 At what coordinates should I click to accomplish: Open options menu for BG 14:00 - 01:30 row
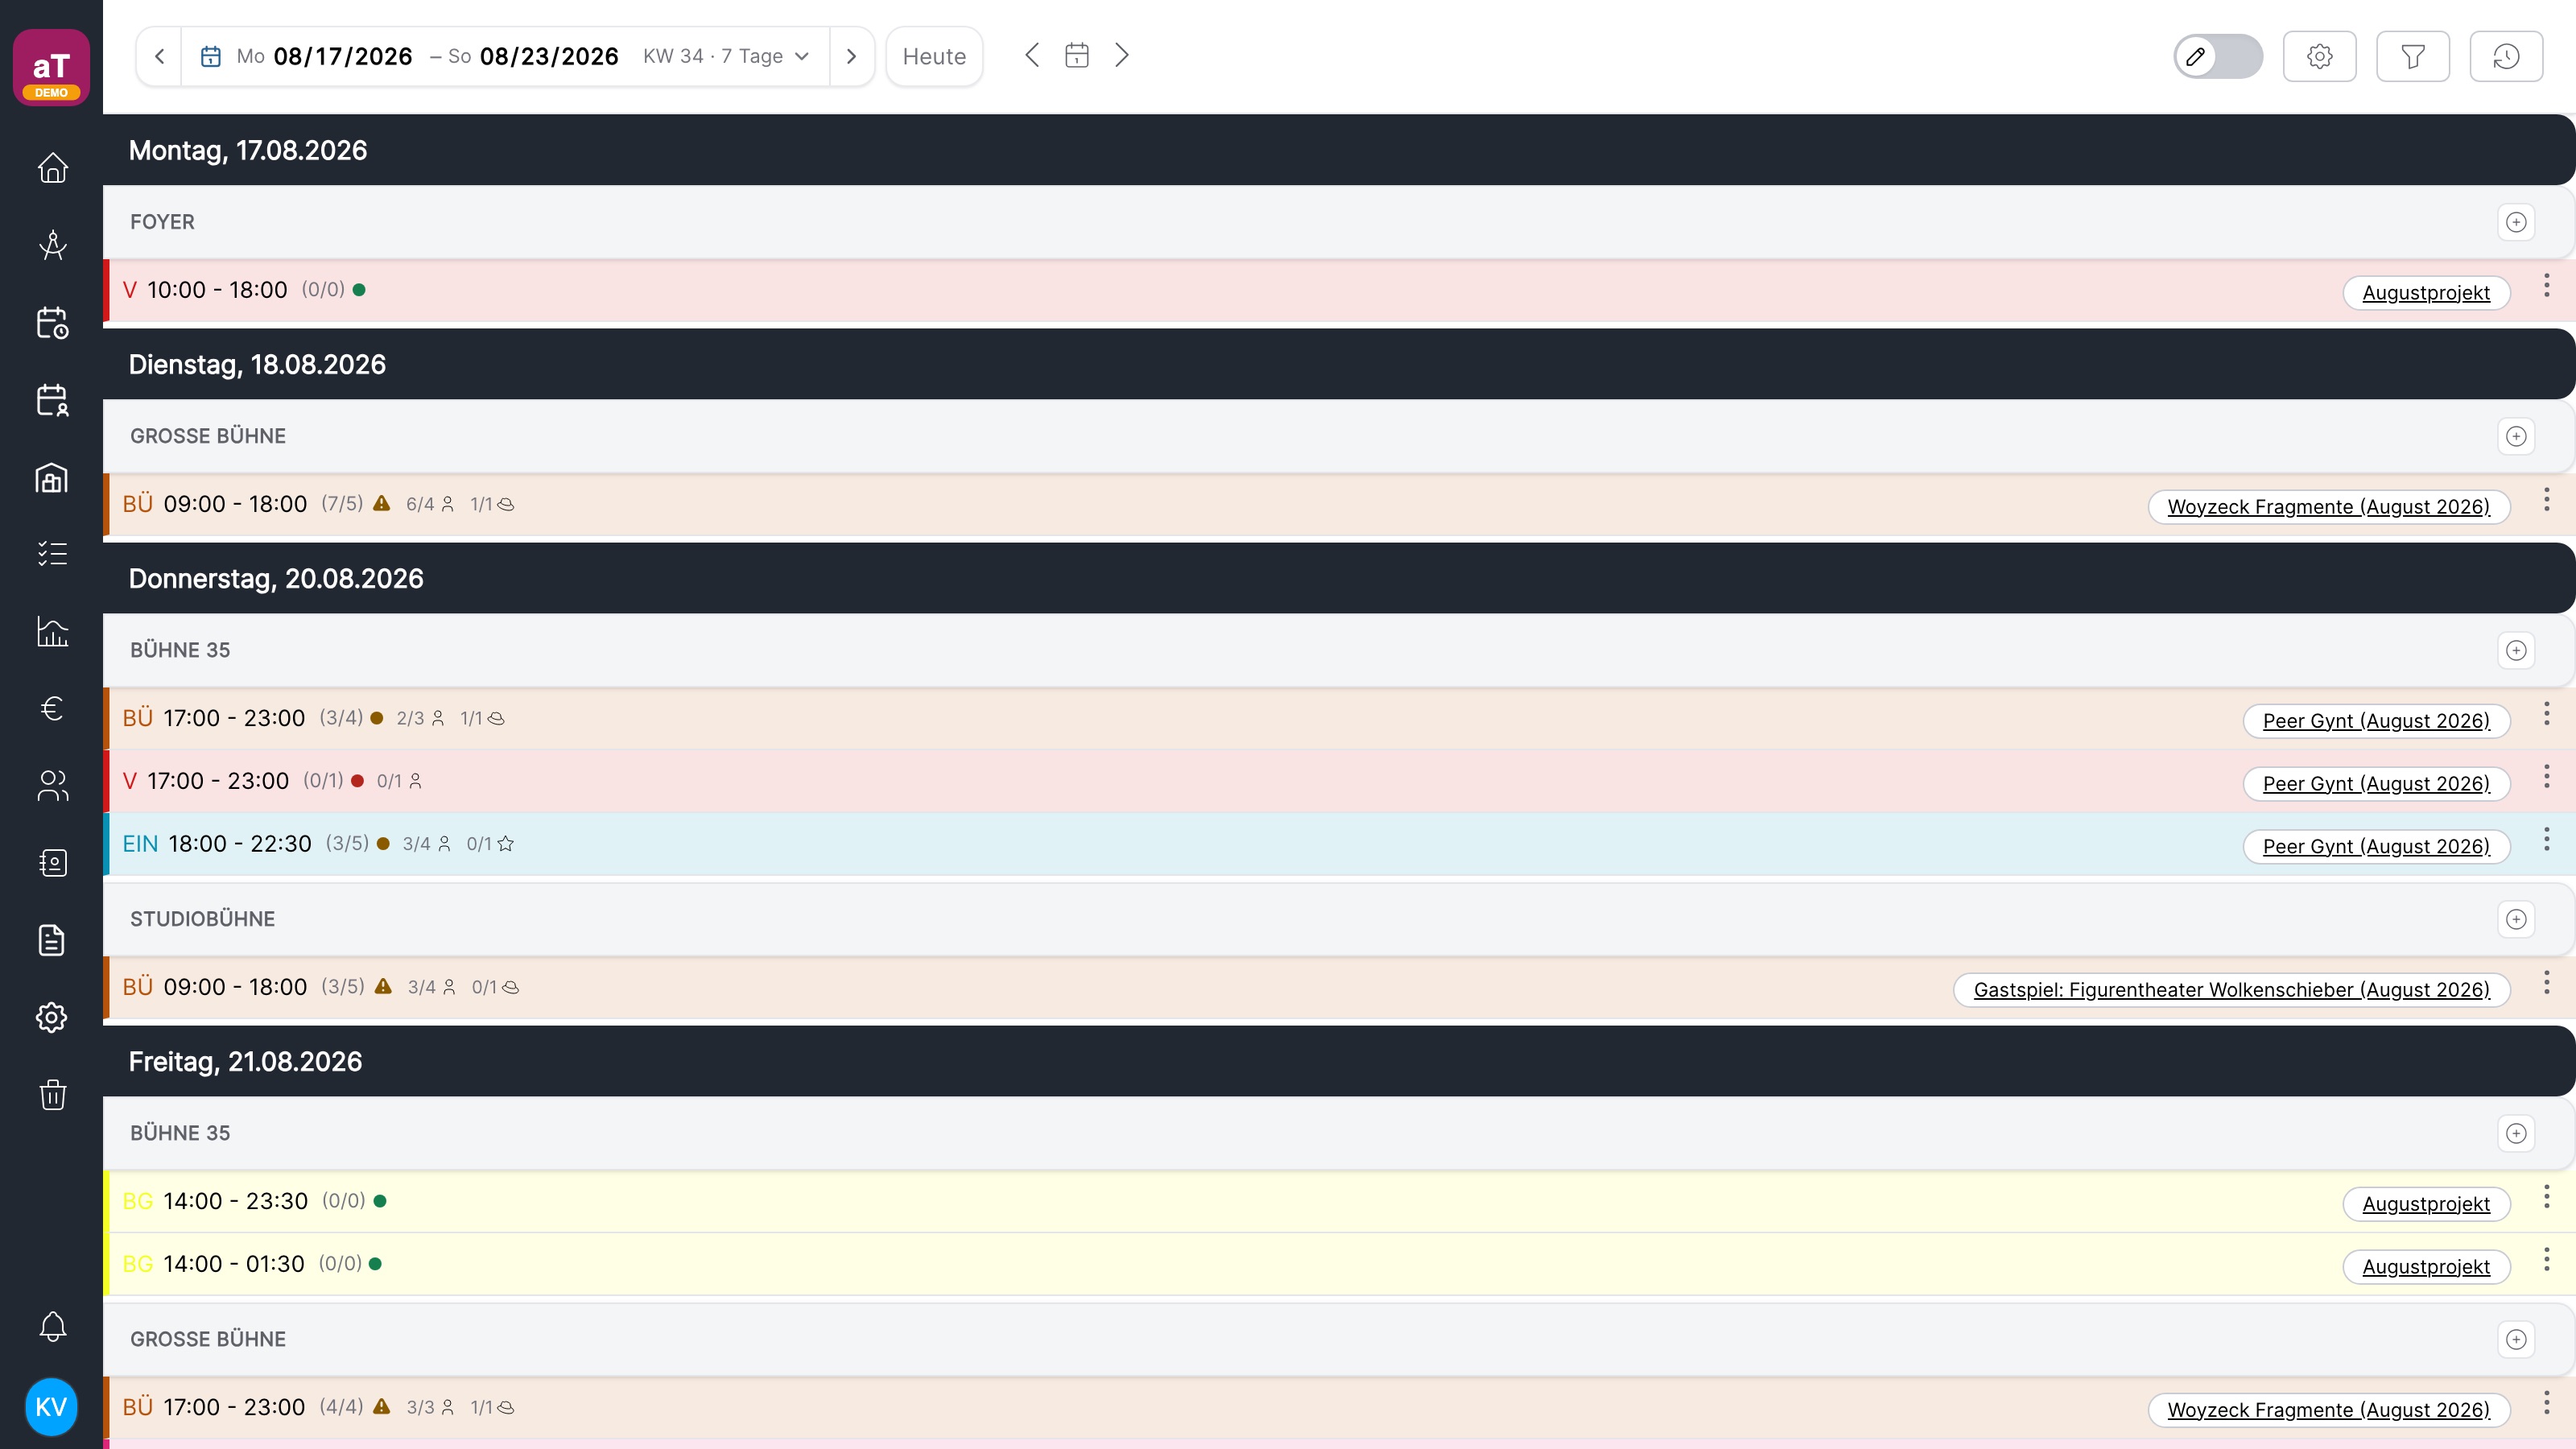coord(2546,1261)
